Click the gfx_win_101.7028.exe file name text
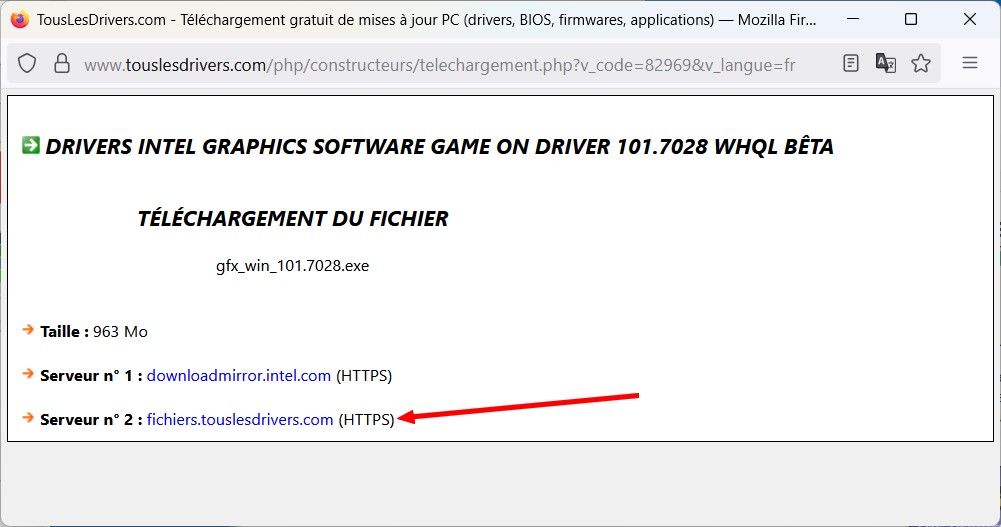 (292, 266)
